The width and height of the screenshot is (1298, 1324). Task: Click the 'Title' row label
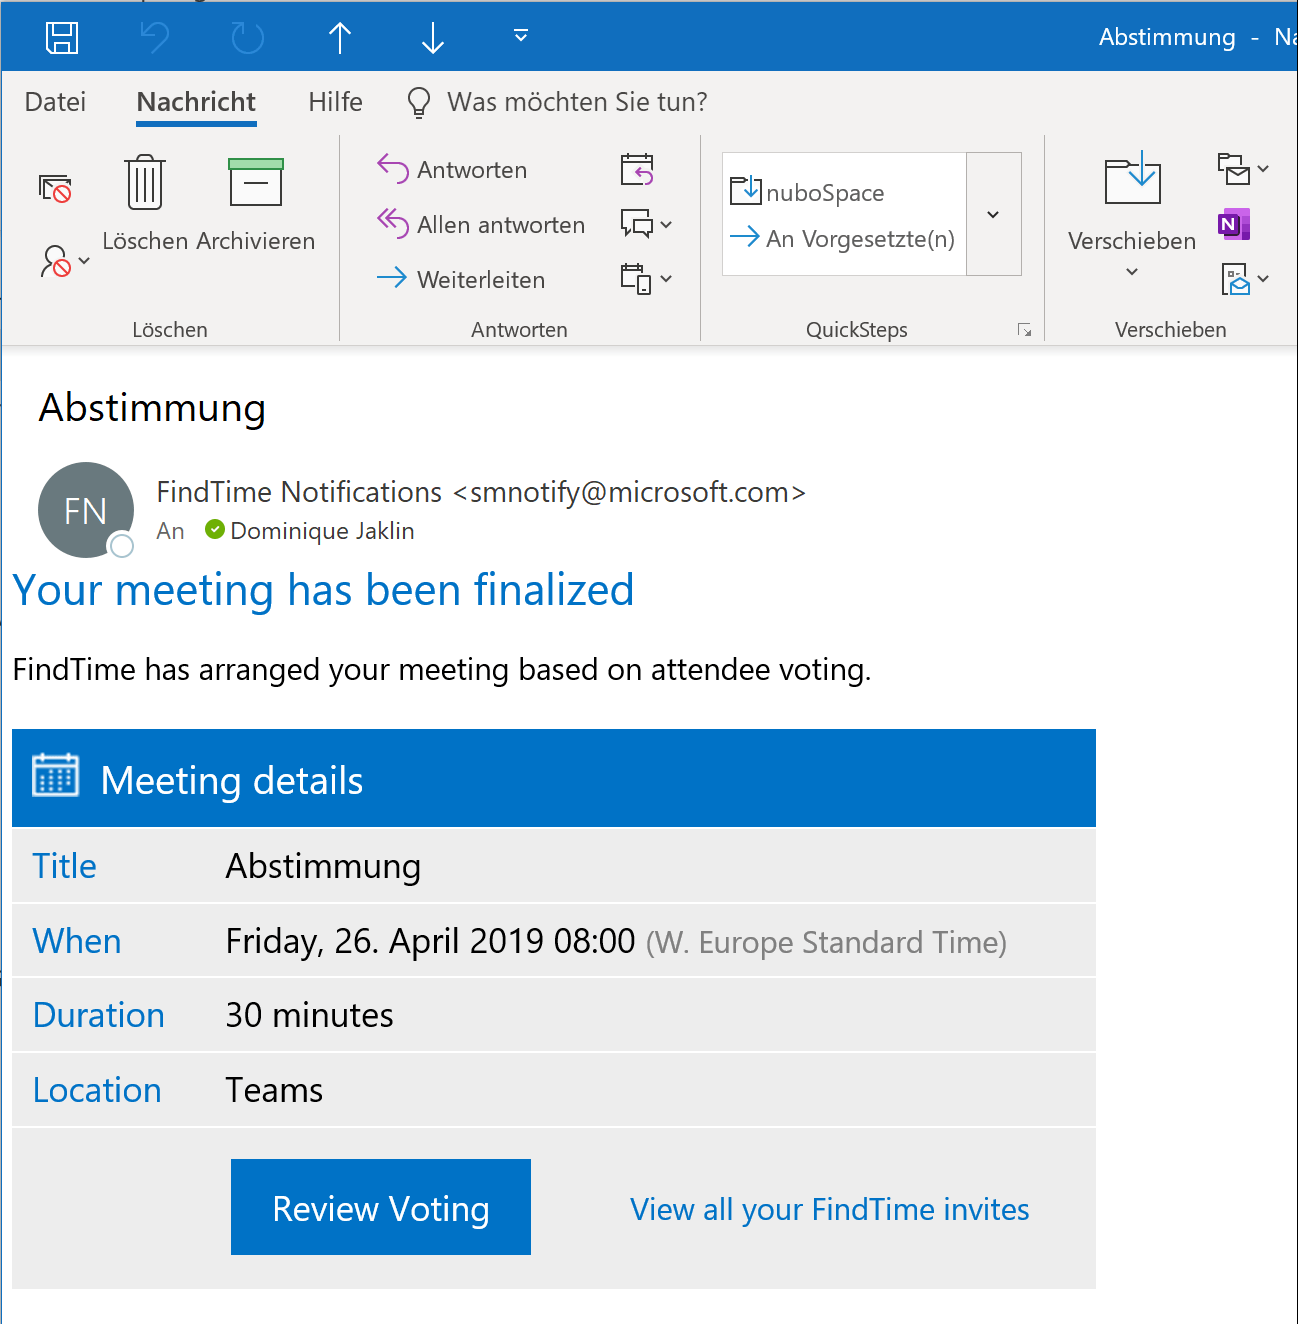[x=64, y=866]
